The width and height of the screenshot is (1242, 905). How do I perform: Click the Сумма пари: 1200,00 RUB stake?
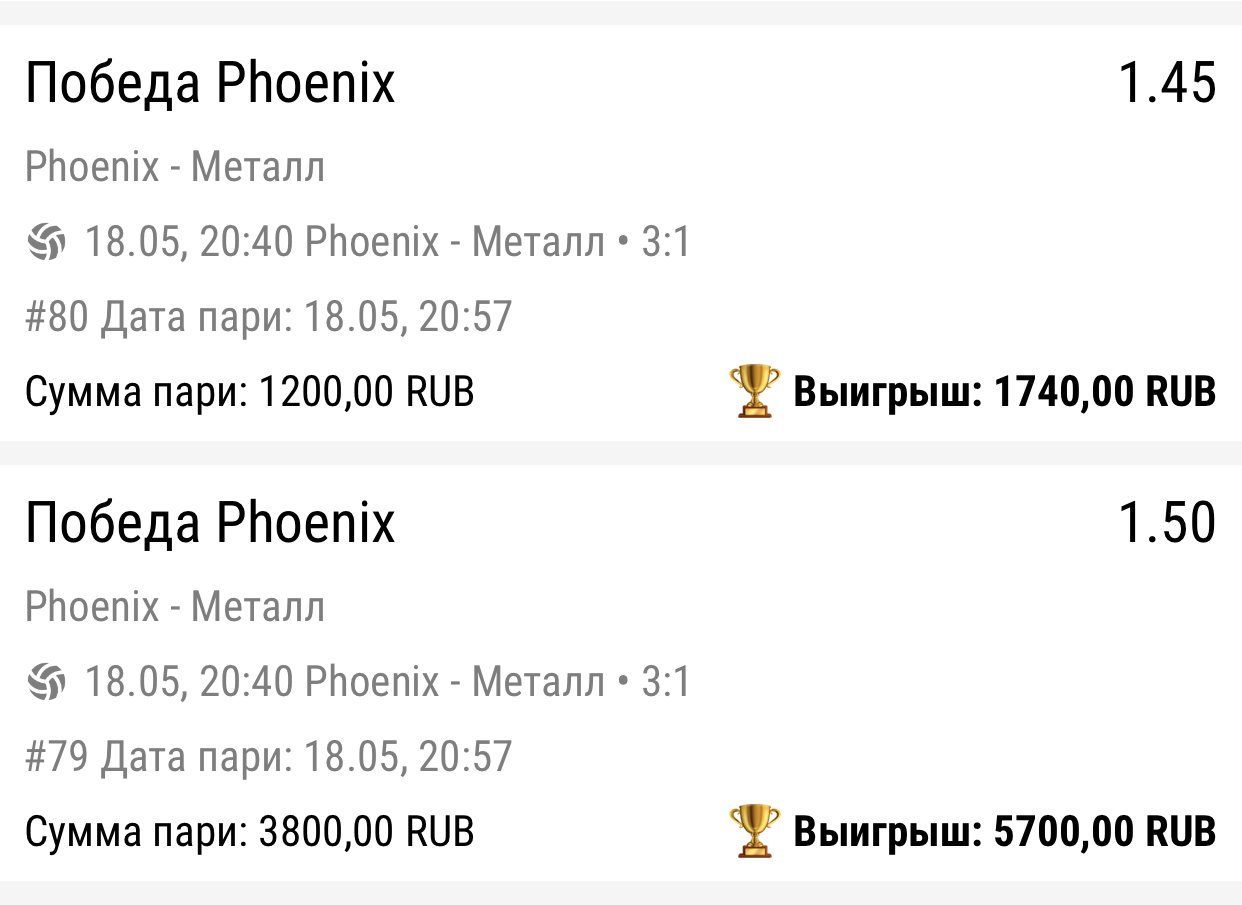[249, 393]
